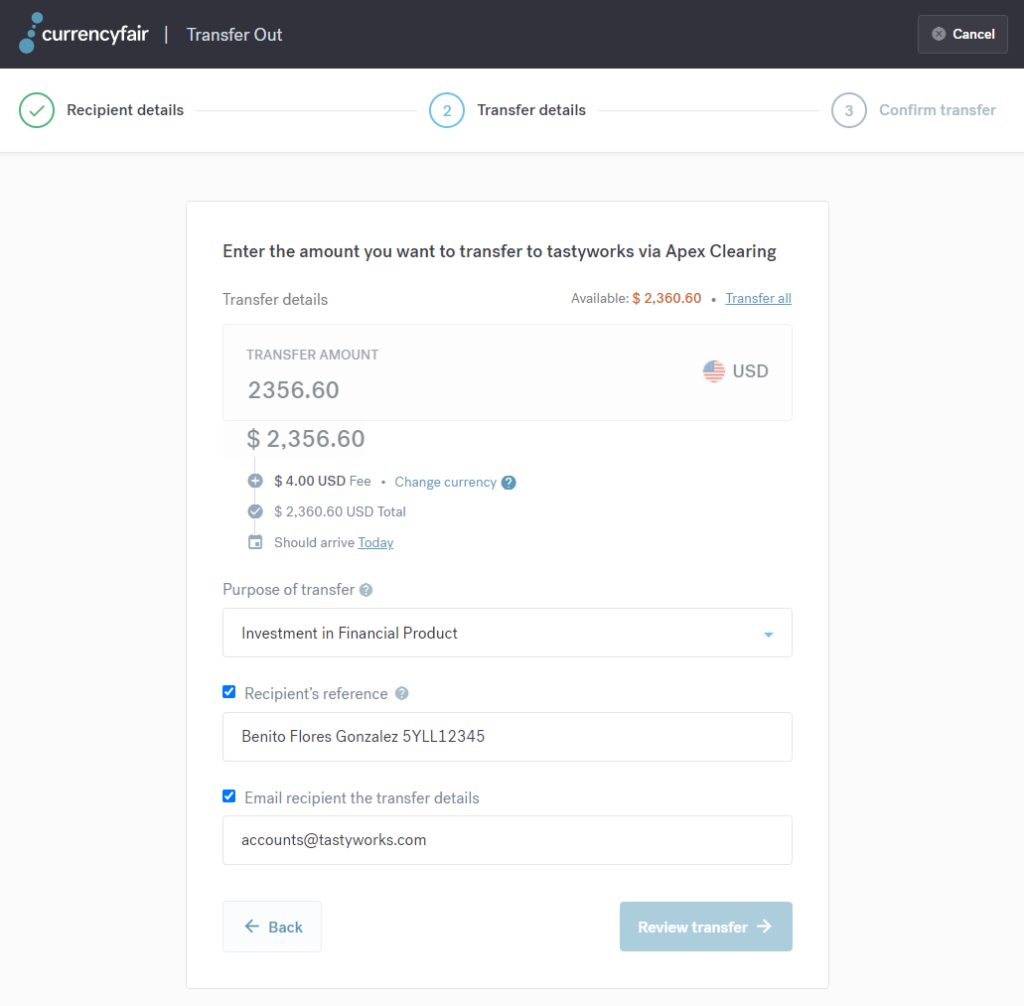Uncheck Email recipient the transfer details
The width and height of the screenshot is (1024, 1006).
pyautogui.click(x=229, y=796)
